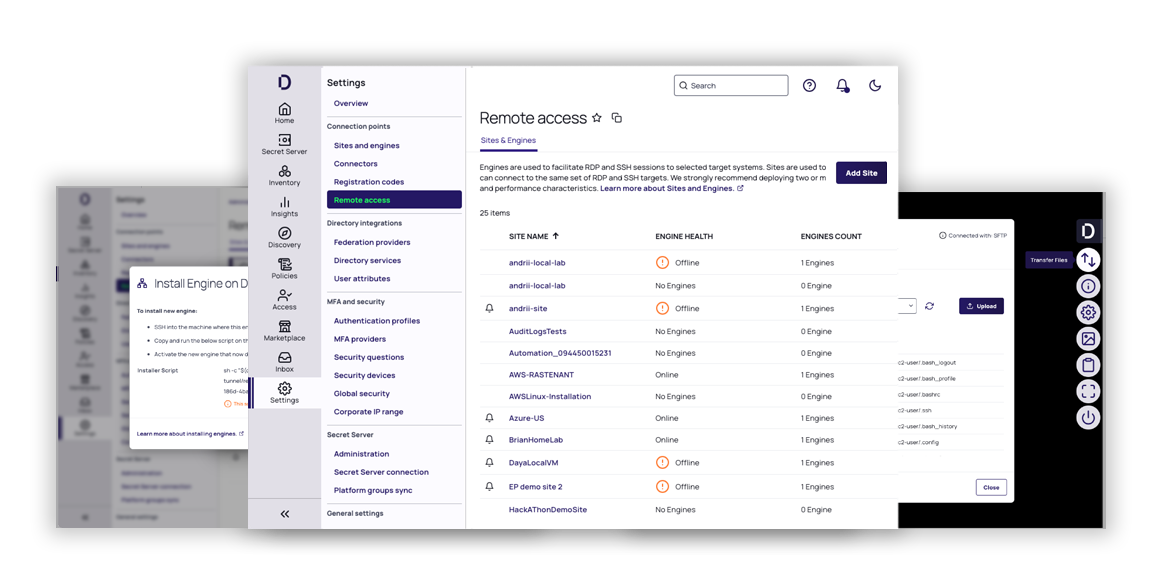Open Security questions settings item
Screen dimensions: 1149x573
[369, 357]
